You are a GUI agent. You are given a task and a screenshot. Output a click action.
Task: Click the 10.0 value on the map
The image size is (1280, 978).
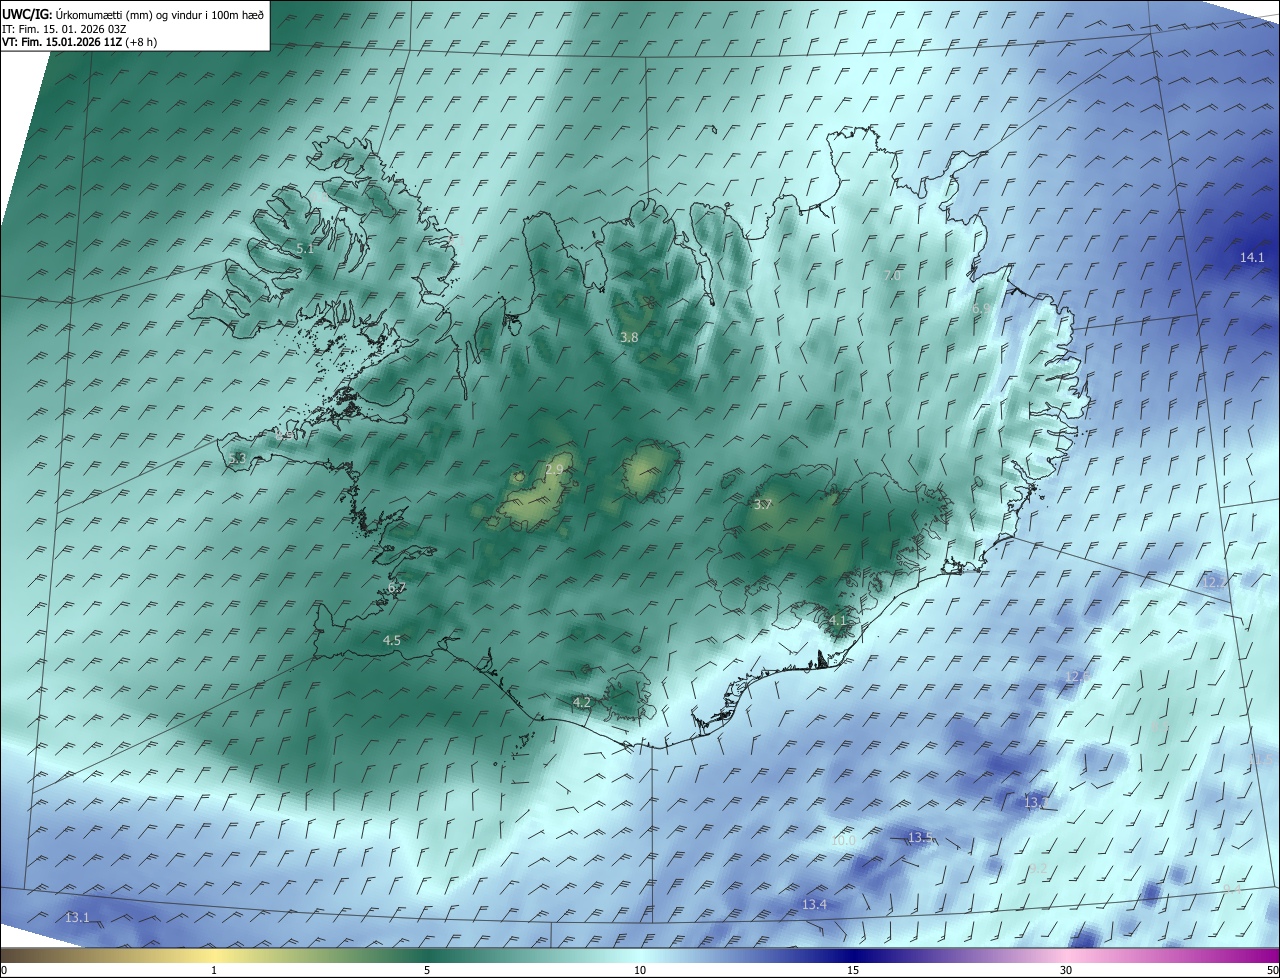(843, 841)
